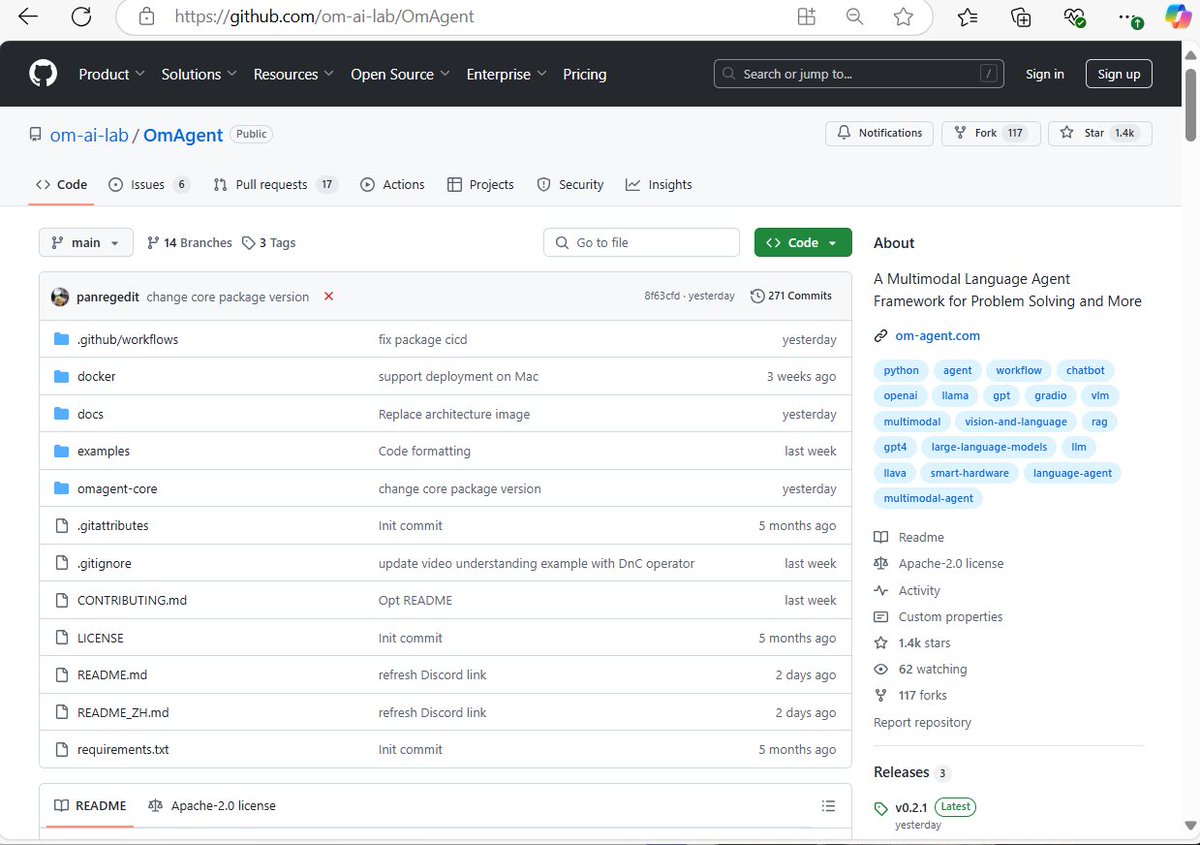This screenshot has width=1200, height=845.
Task: Click the Sign up button
Action: tap(1119, 74)
